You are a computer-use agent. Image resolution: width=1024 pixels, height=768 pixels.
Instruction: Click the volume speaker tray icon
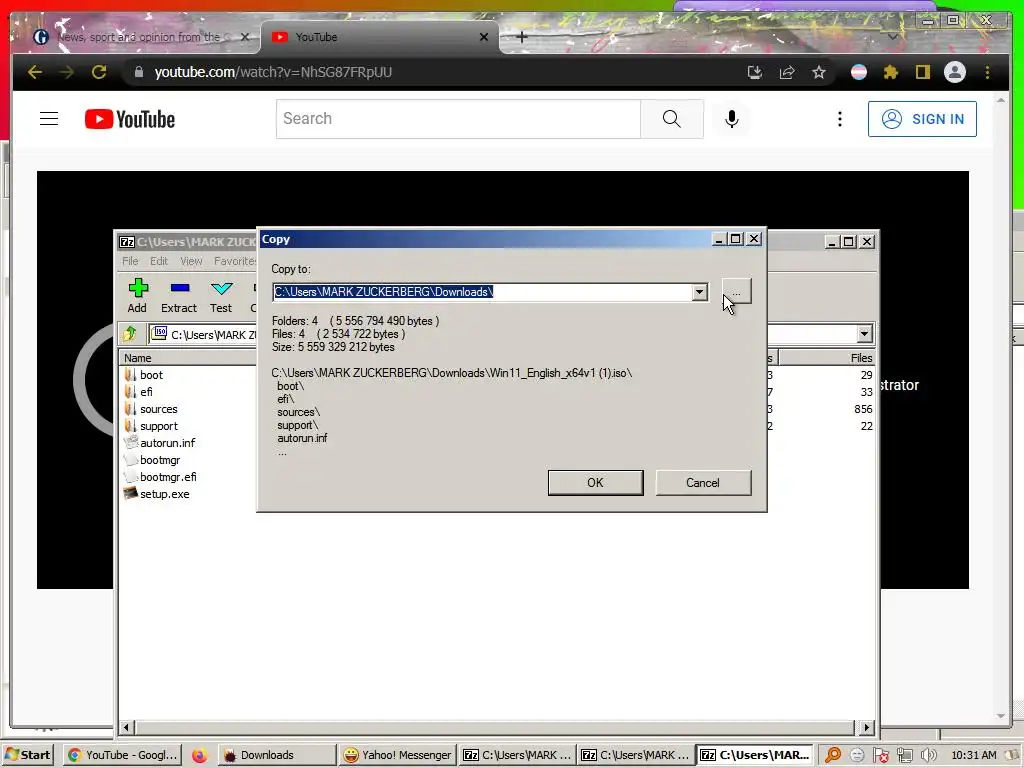pos(929,756)
